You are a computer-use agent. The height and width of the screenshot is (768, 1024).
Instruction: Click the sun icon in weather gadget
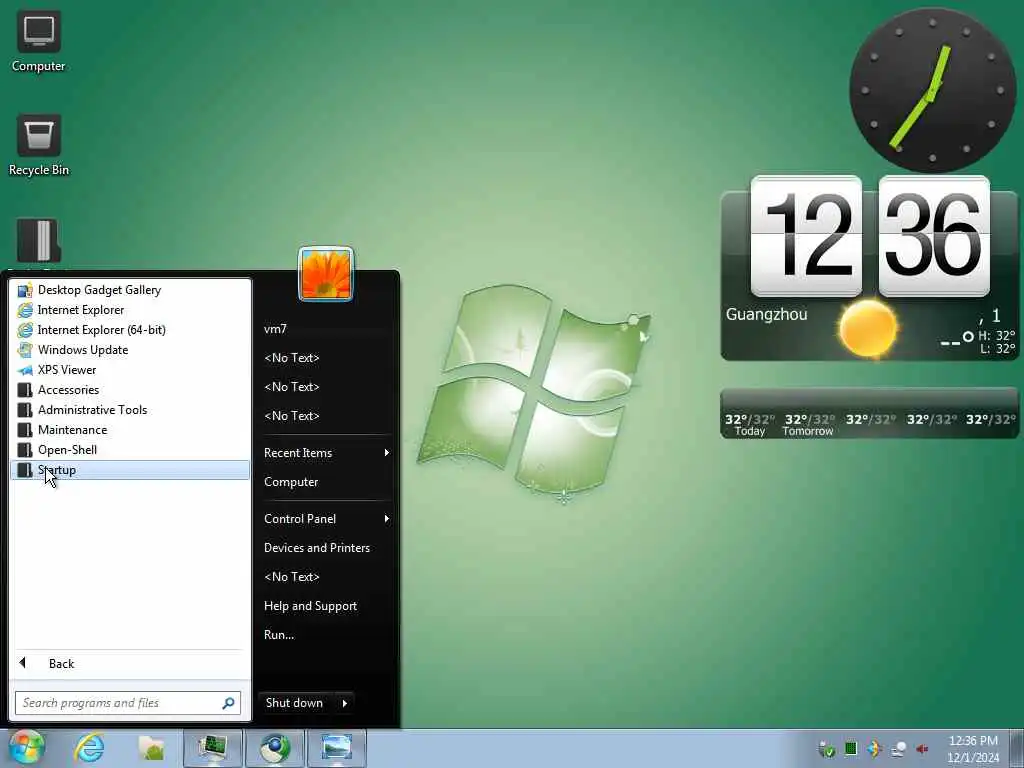tap(868, 328)
